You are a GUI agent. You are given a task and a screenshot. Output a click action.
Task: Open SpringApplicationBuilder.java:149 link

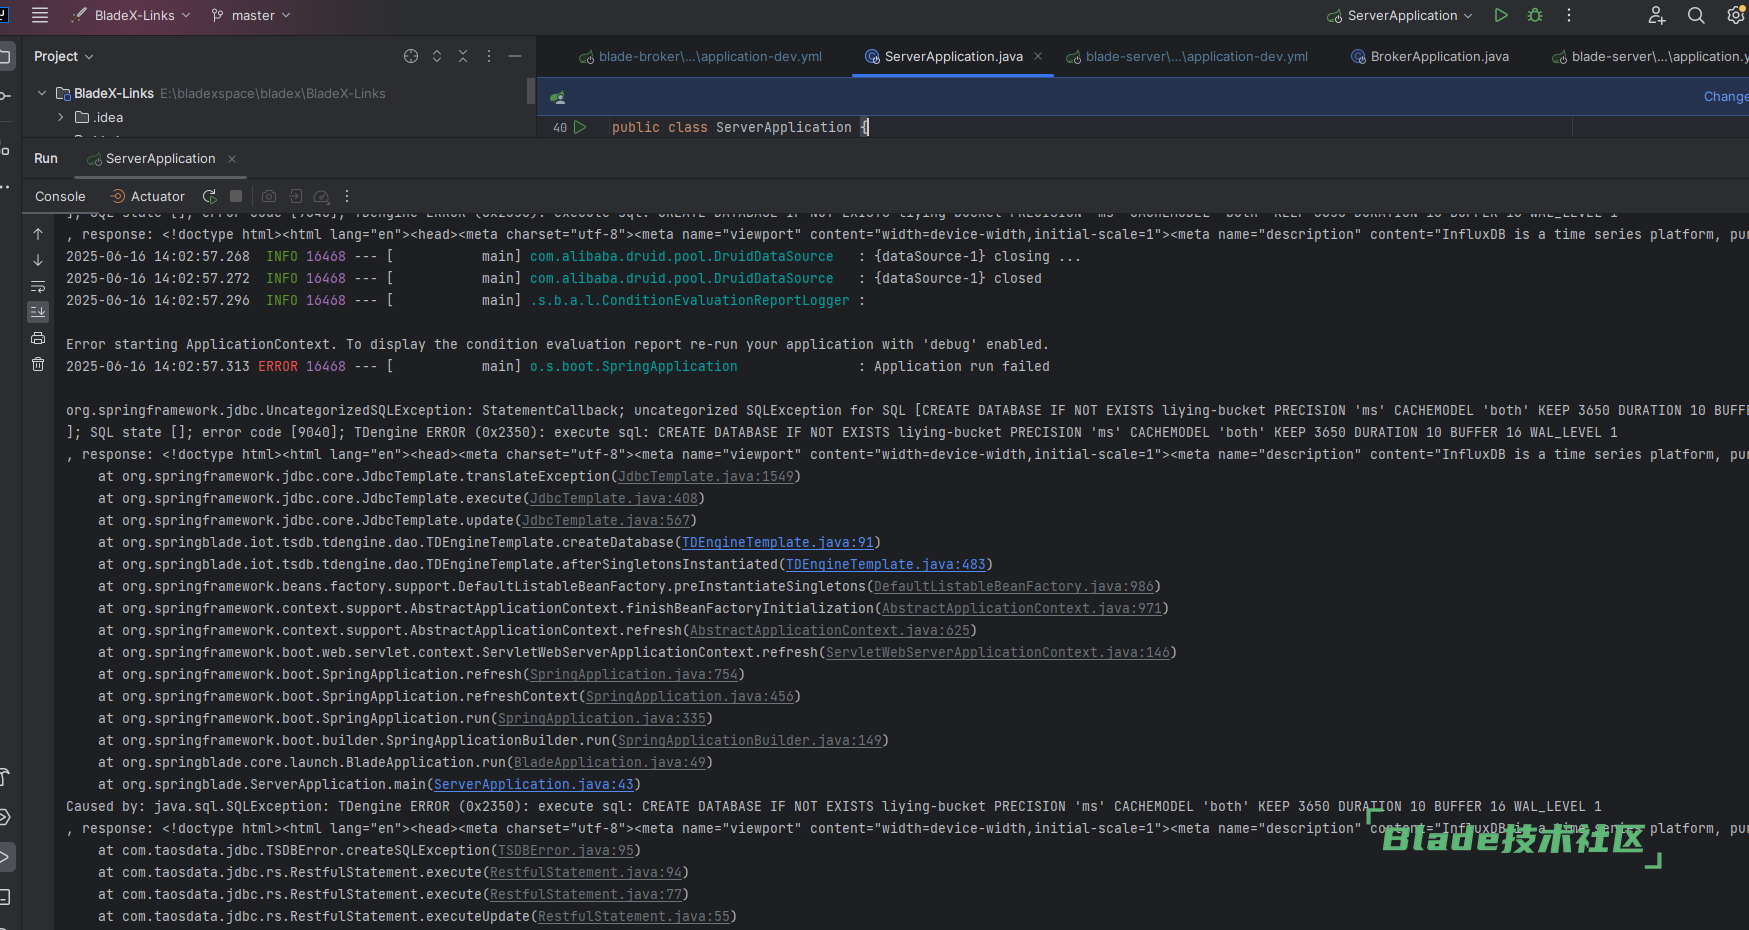click(x=750, y=740)
